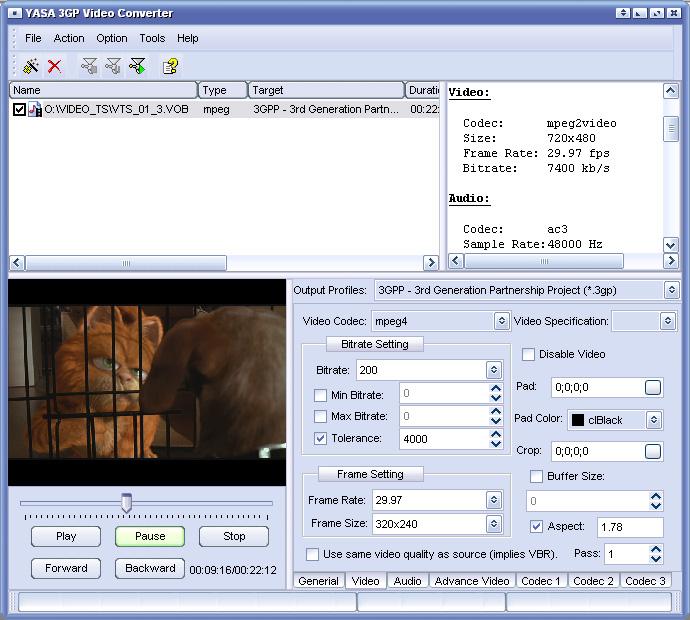Check the Disable Video option
690x620 pixels.
pyautogui.click(x=528, y=354)
